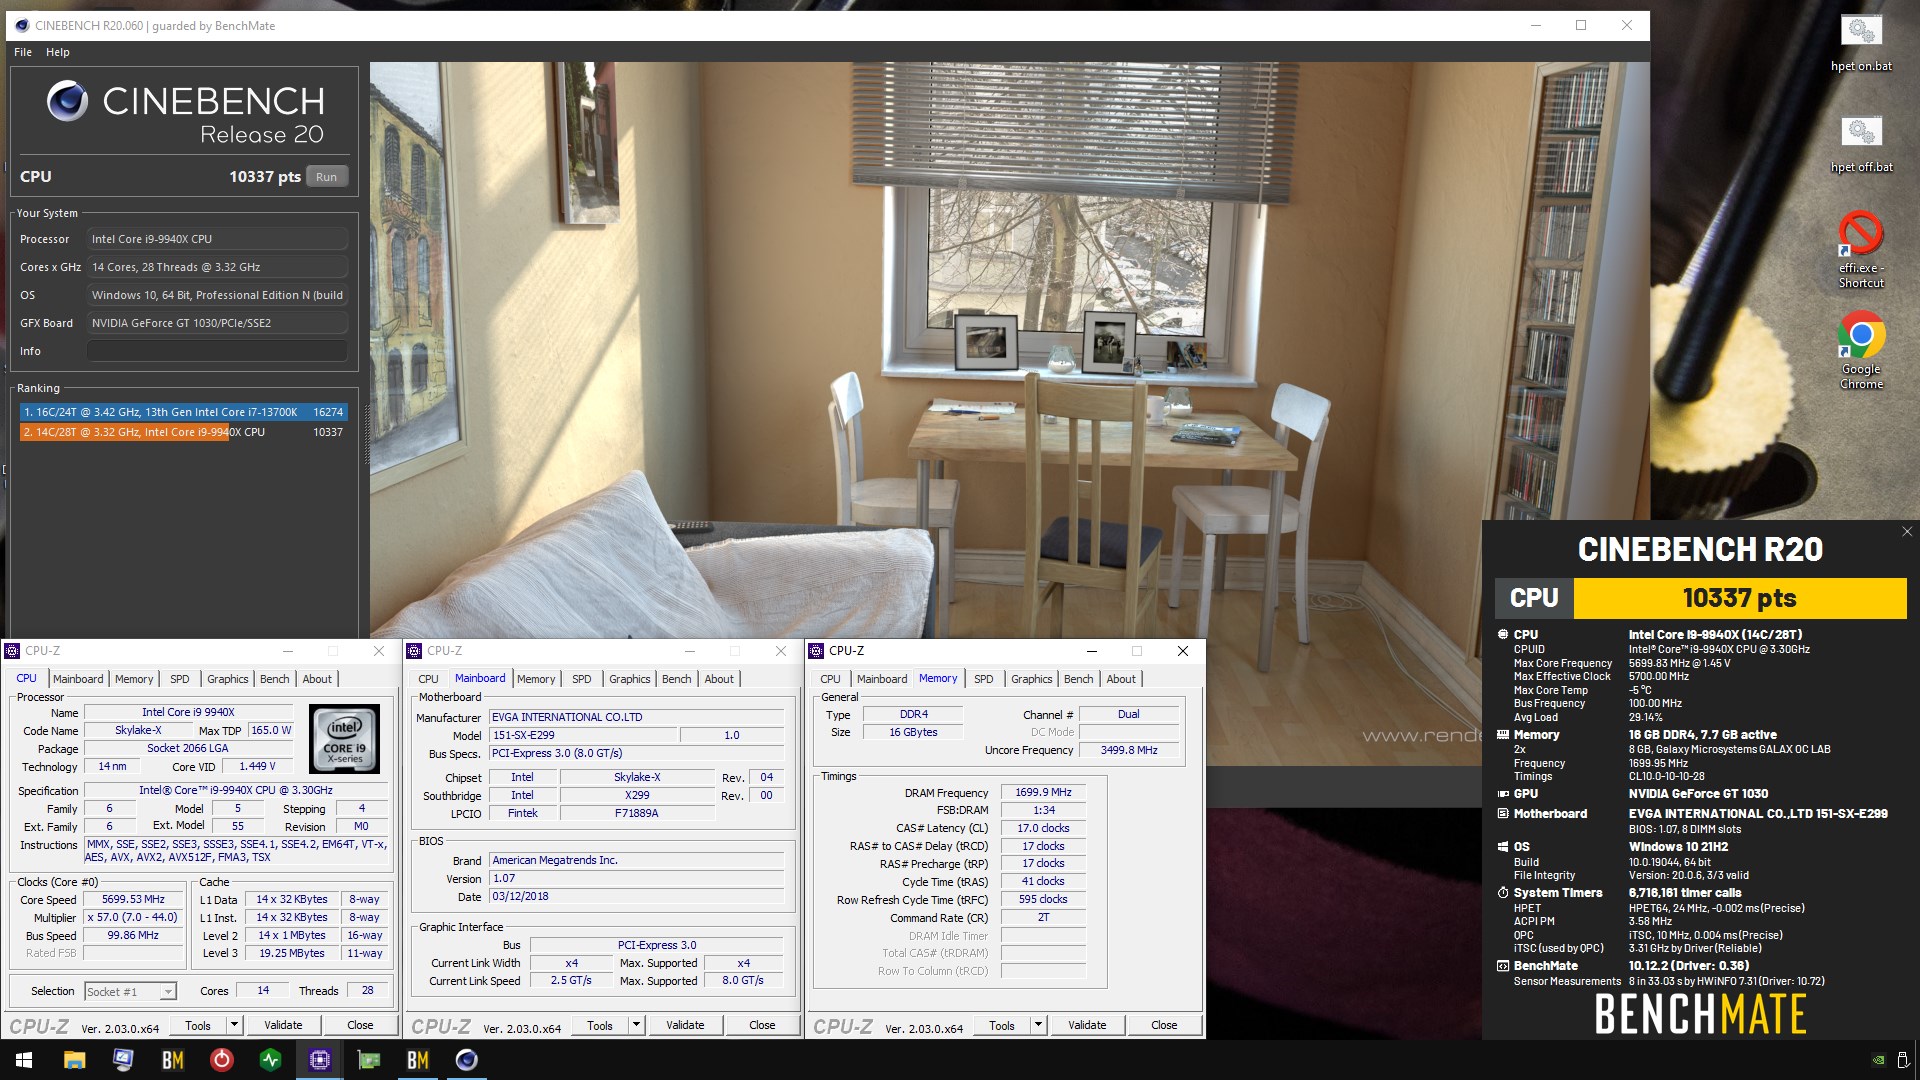This screenshot has width=1920, height=1080.
Task: Open Mainboard tab in right CPU-Z window
Action: pyautogui.click(x=882, y=679)
